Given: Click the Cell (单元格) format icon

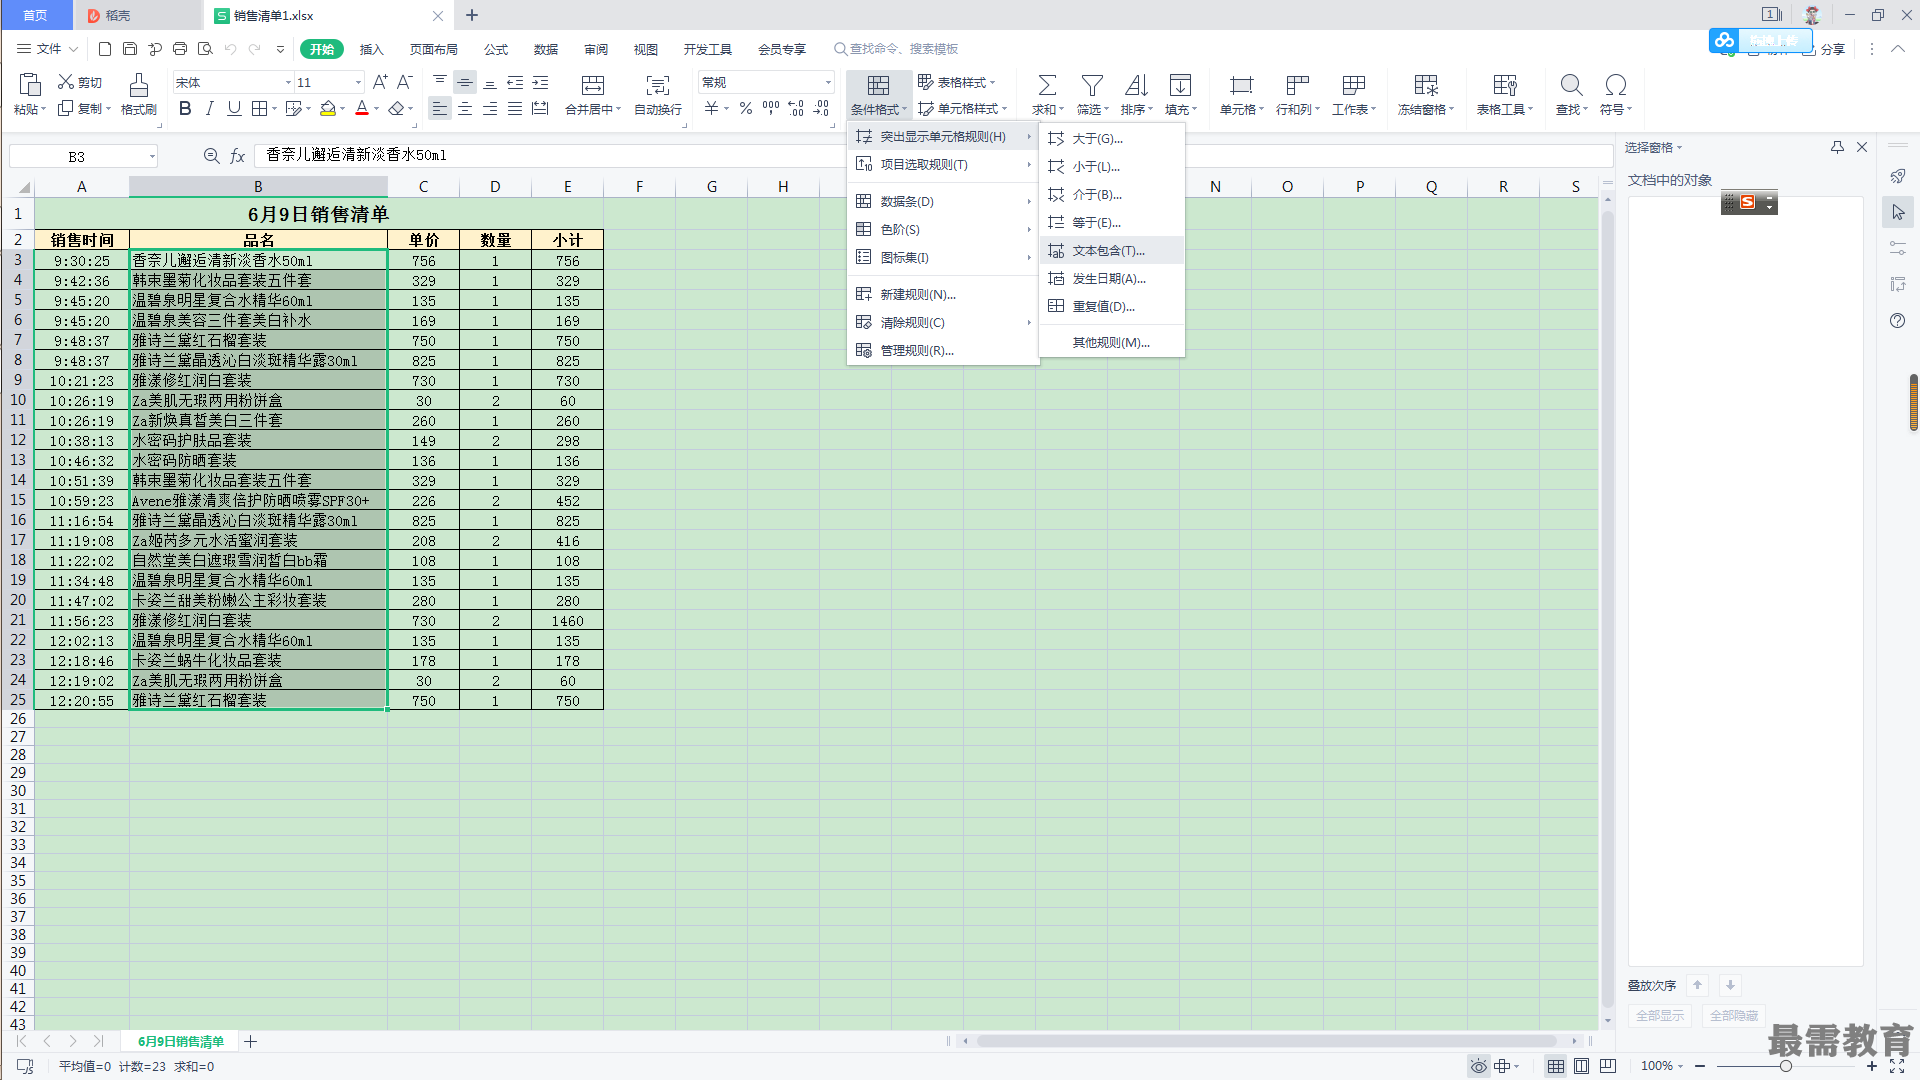Looking at the screenshot, I should (1241, 85).
